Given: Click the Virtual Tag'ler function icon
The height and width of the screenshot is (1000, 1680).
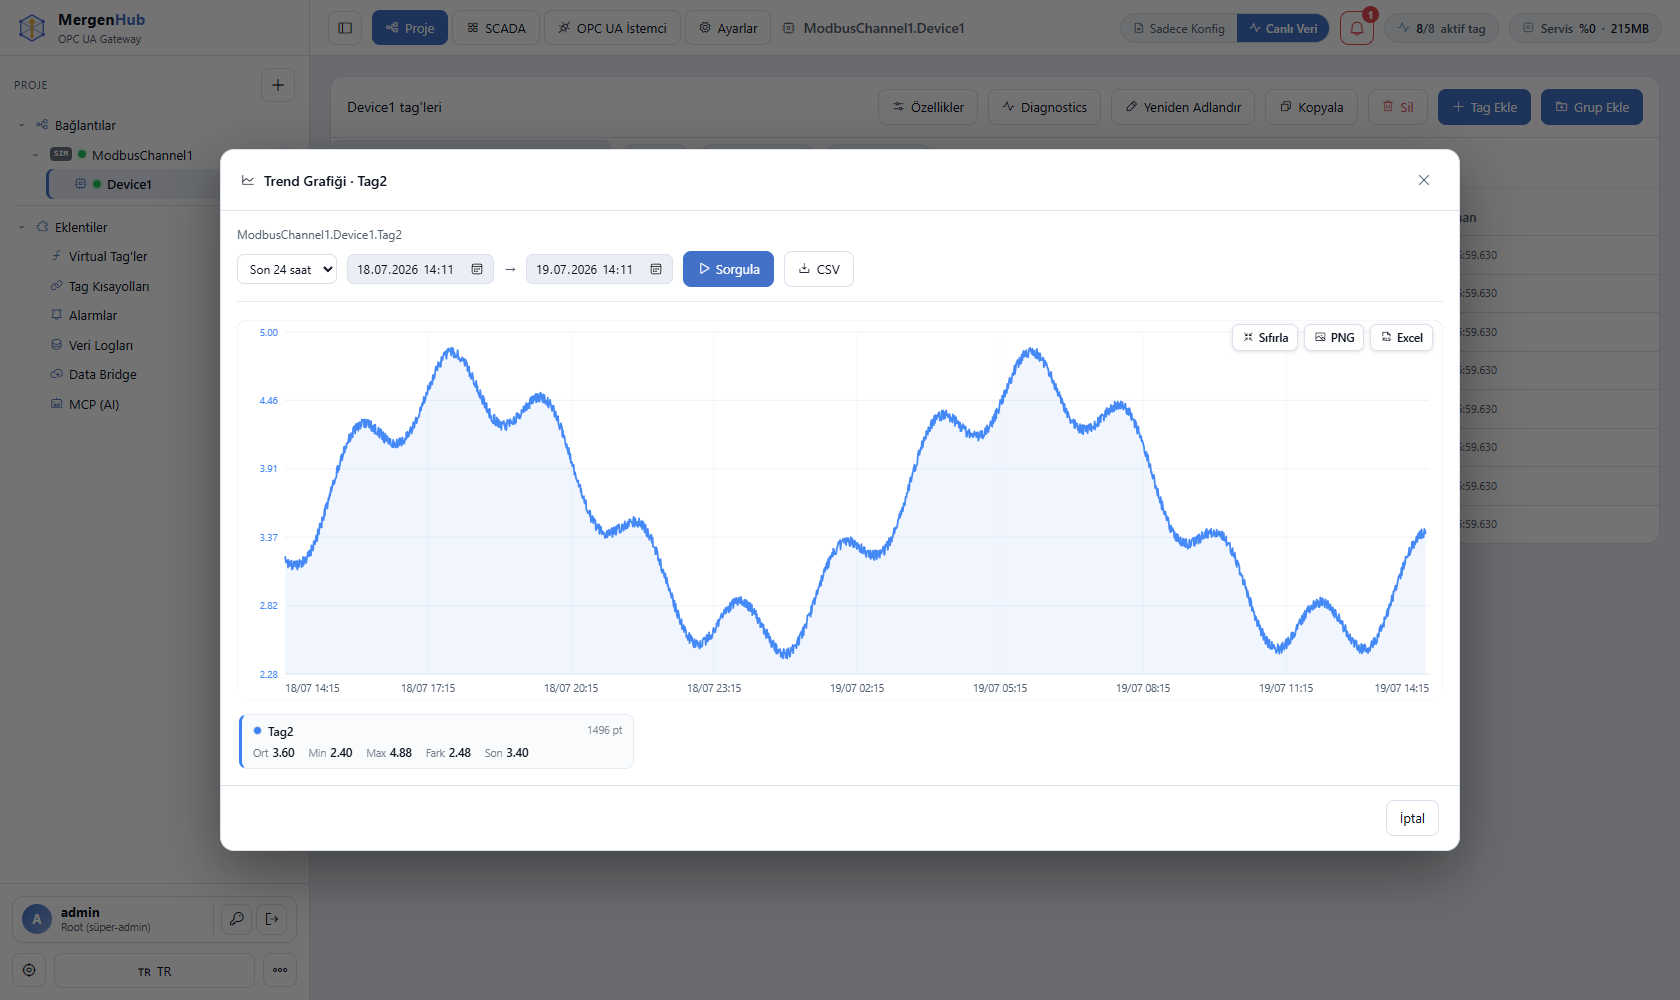Looking at the screenshot, I should [57, 256].
